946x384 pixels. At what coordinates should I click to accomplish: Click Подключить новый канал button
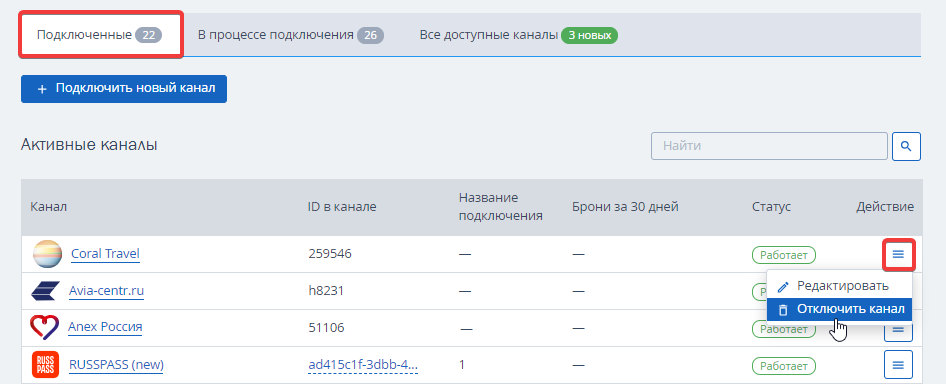124,89
